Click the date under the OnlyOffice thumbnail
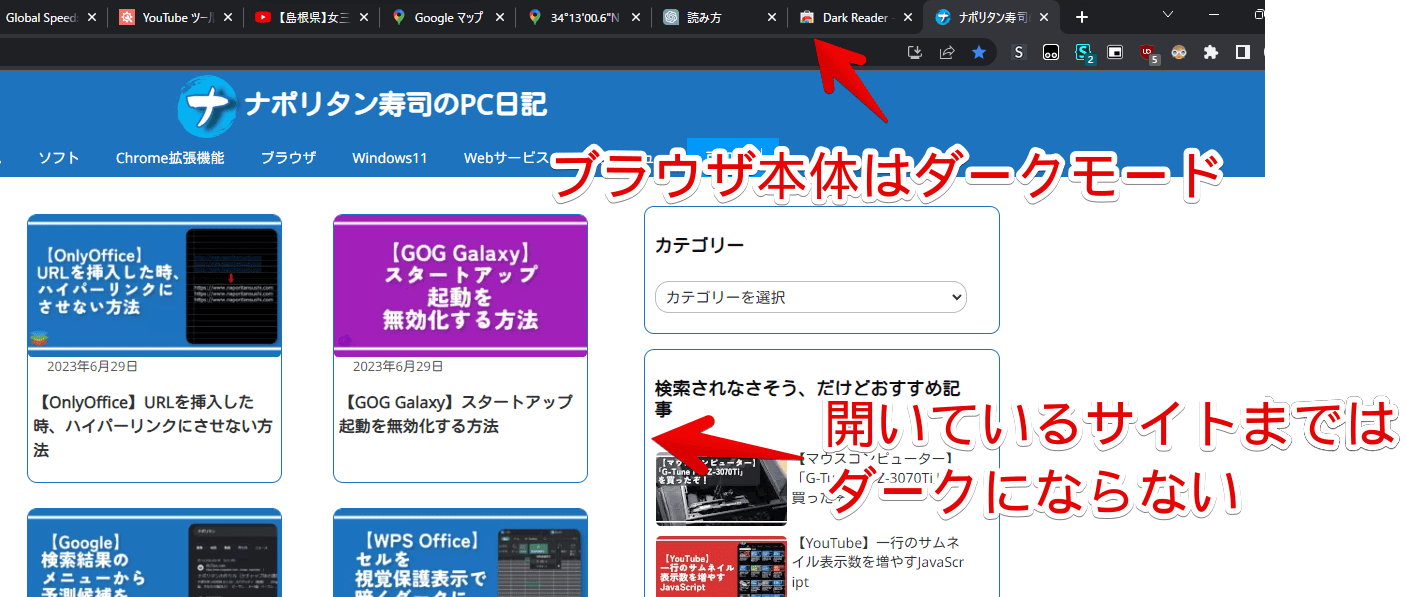This screenshot has width=1406, height=597. click(93, 367)
